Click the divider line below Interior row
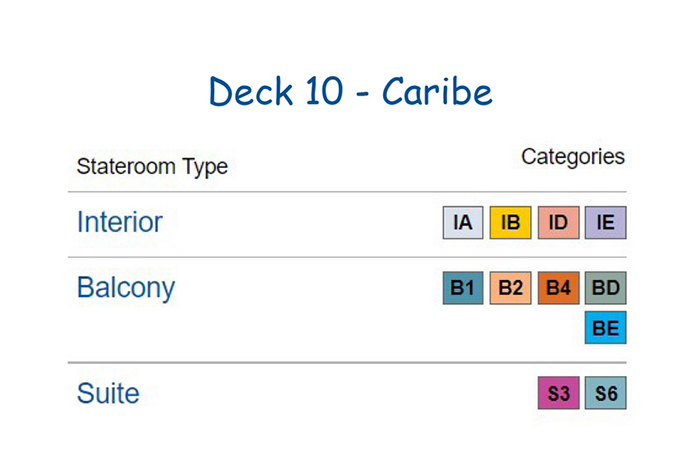The height and width of the screenshot is (468, 700). click(347, 257)
